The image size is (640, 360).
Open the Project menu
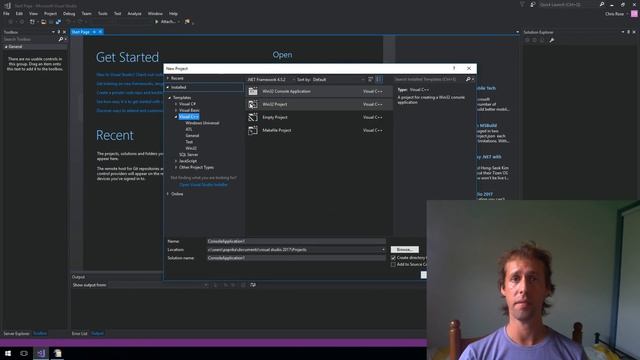tap(50, 13)
